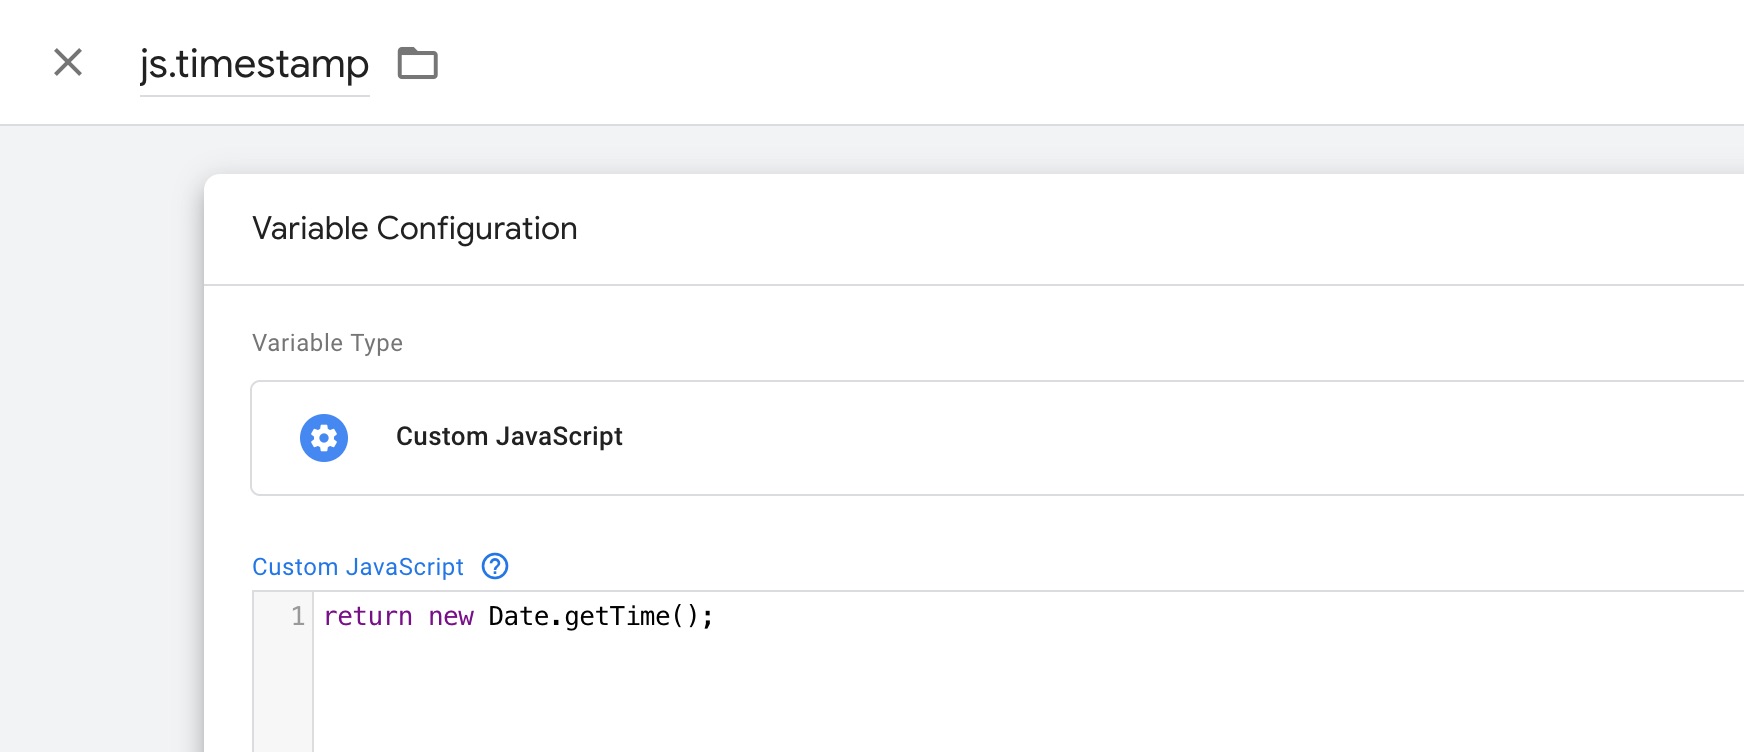1744x752 pixels.
Task: Place cursor on the 'return' keyword
Action: coord(368,617)
